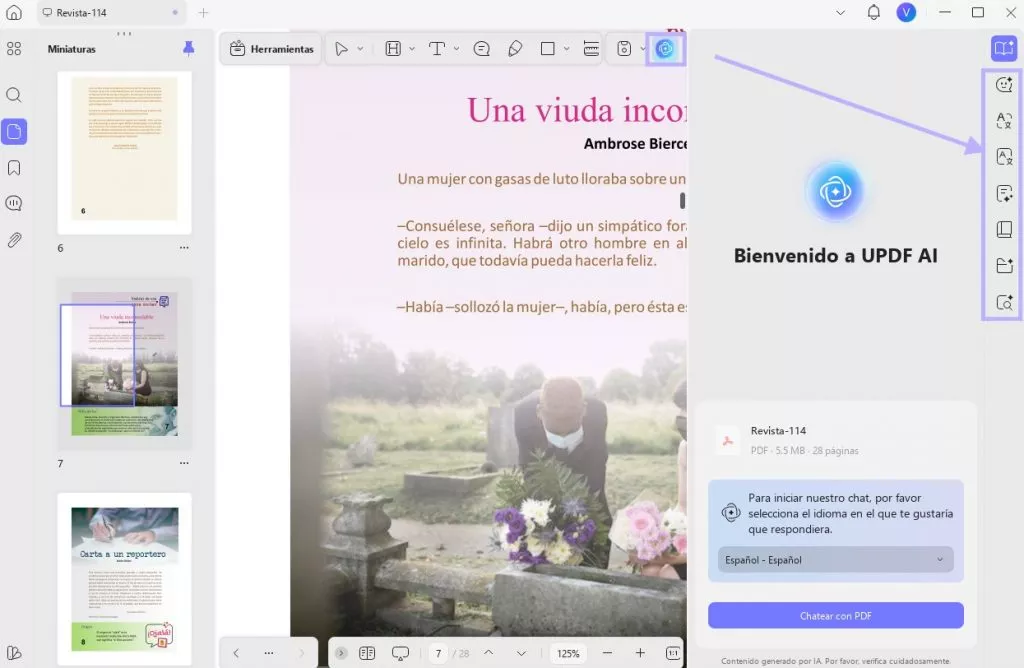Image resolution: width=1024 pixels, height=668 pixels.
Task: Open the search panel in left sidebar
Action: 14,95
